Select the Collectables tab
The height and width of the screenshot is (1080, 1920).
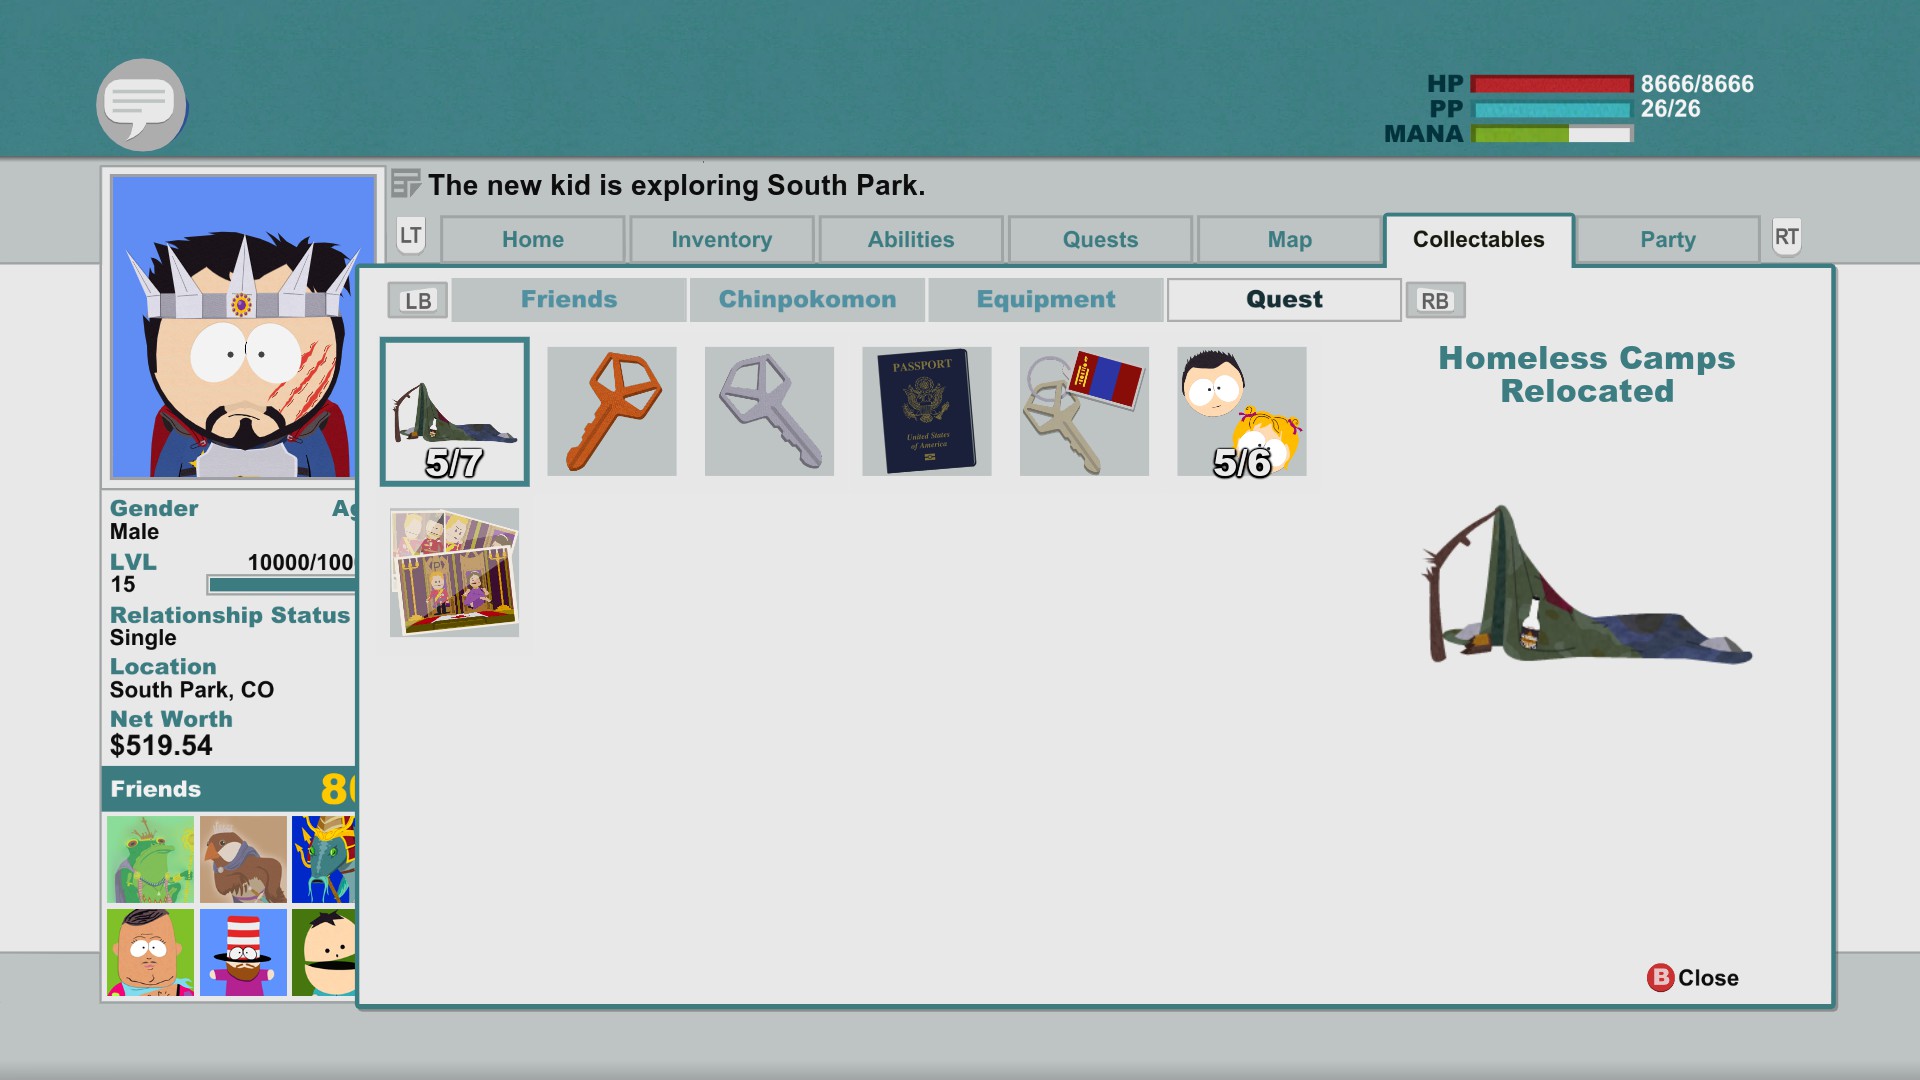[1479, 240]
